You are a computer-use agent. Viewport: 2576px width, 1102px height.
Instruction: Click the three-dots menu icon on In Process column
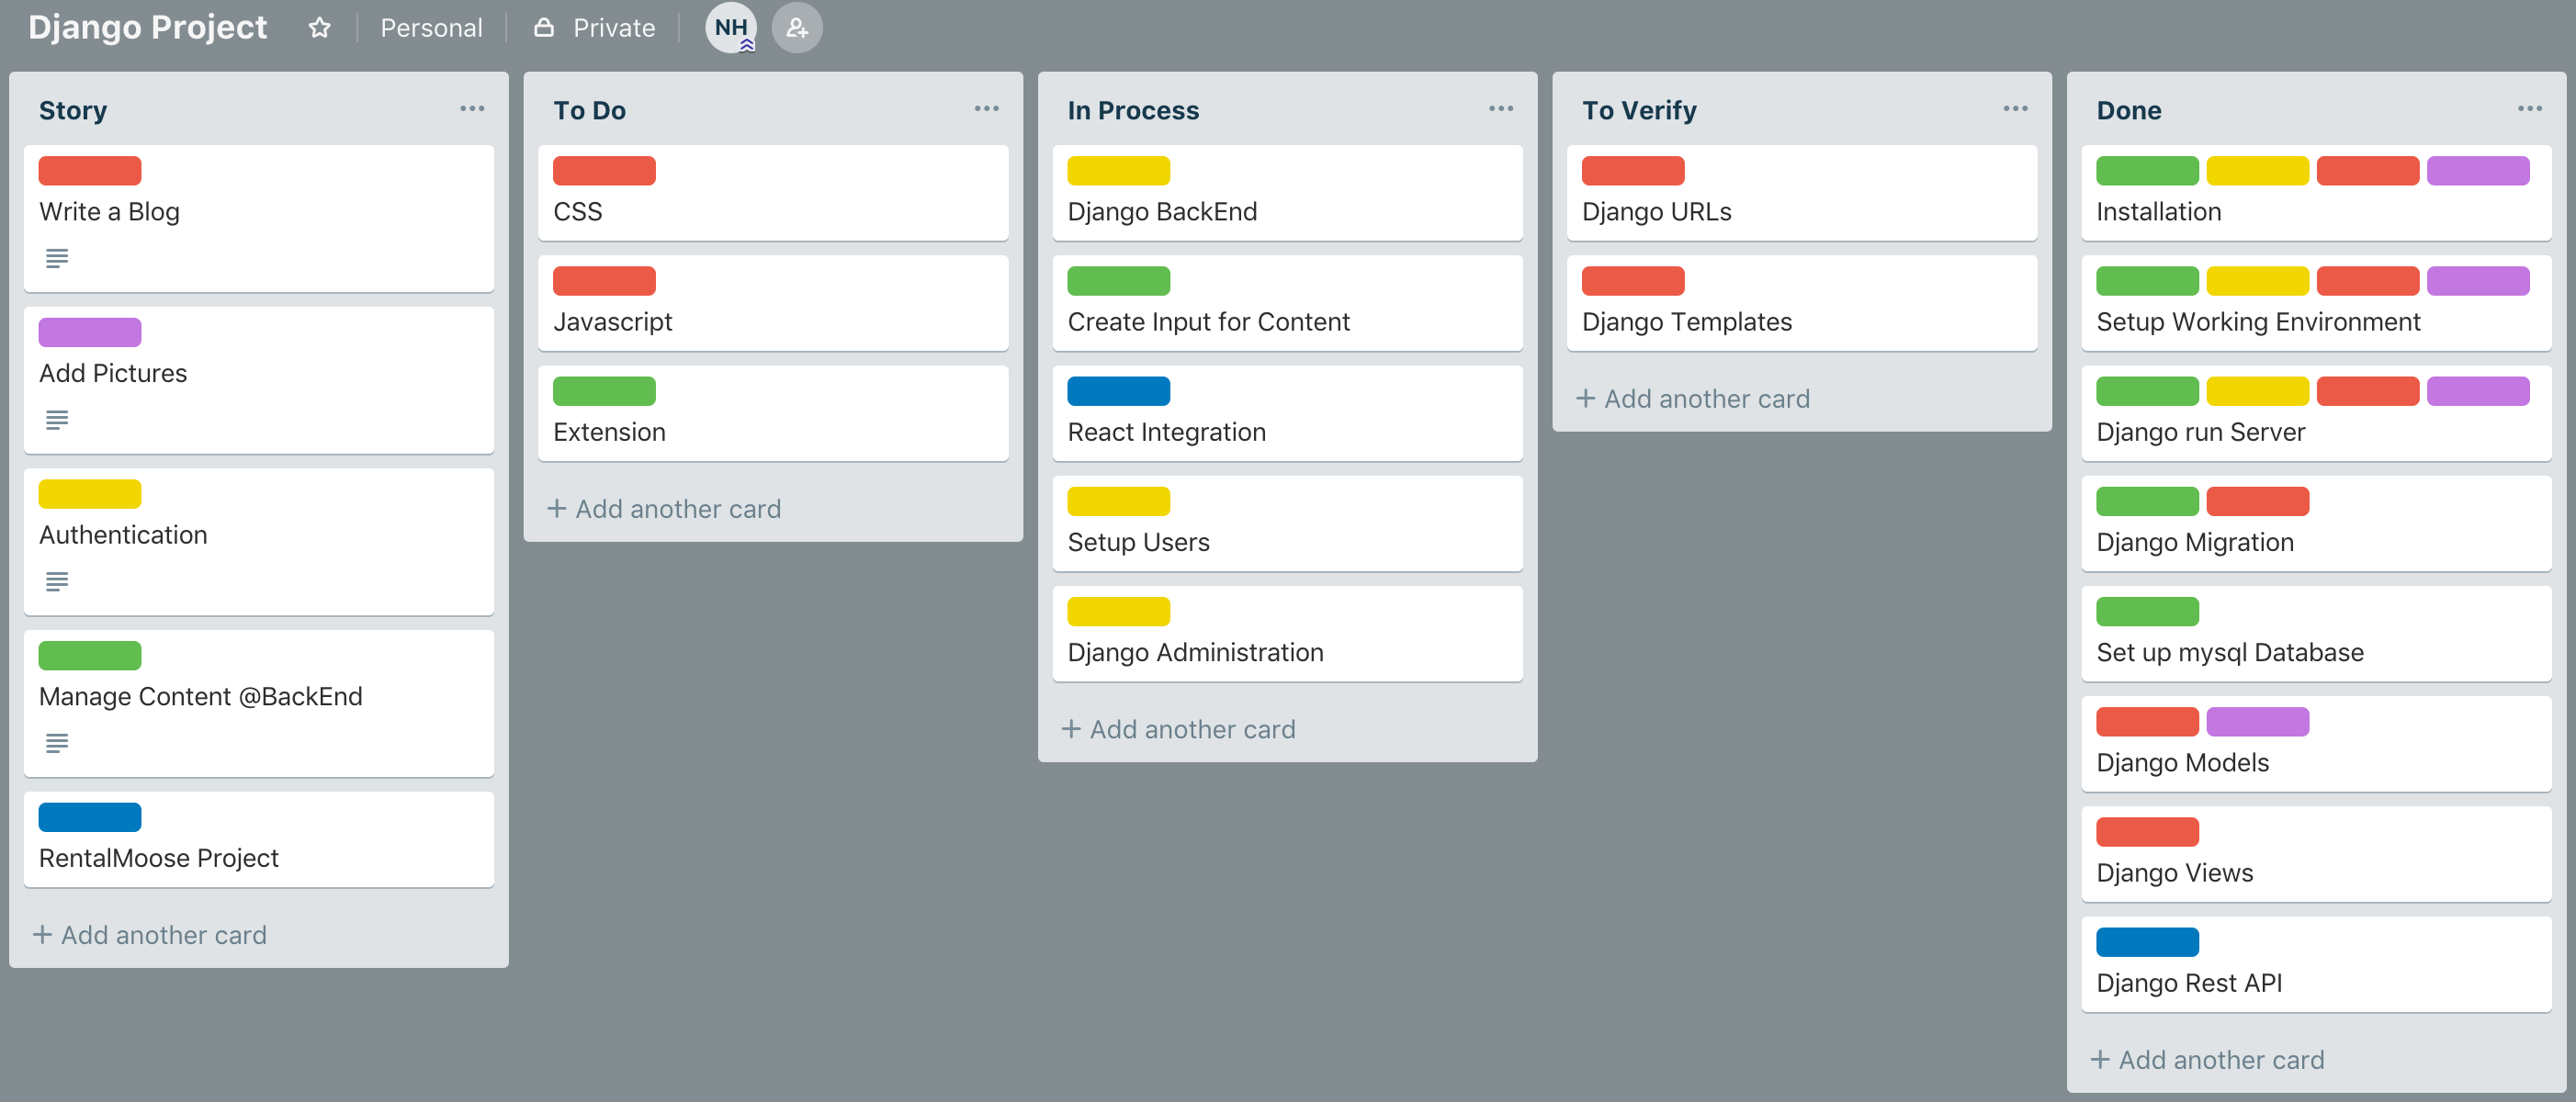pyautogui.click(x=1500, y=108)
